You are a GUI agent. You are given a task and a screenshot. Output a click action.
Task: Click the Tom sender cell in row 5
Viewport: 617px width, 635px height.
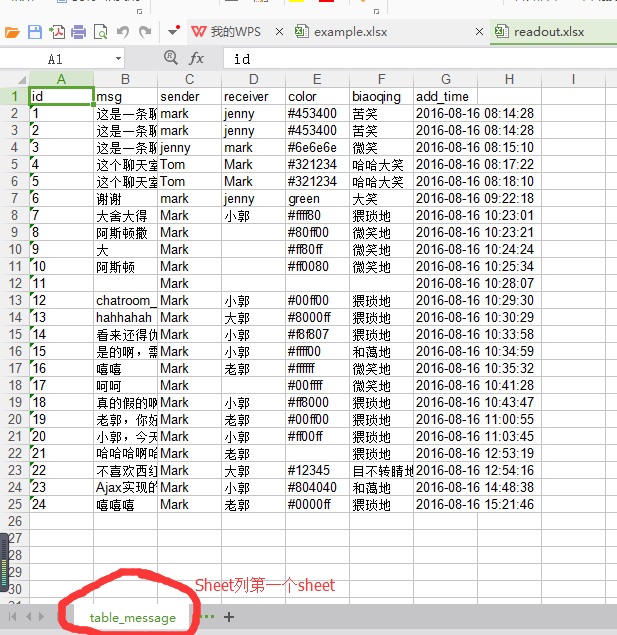point(189,165)
